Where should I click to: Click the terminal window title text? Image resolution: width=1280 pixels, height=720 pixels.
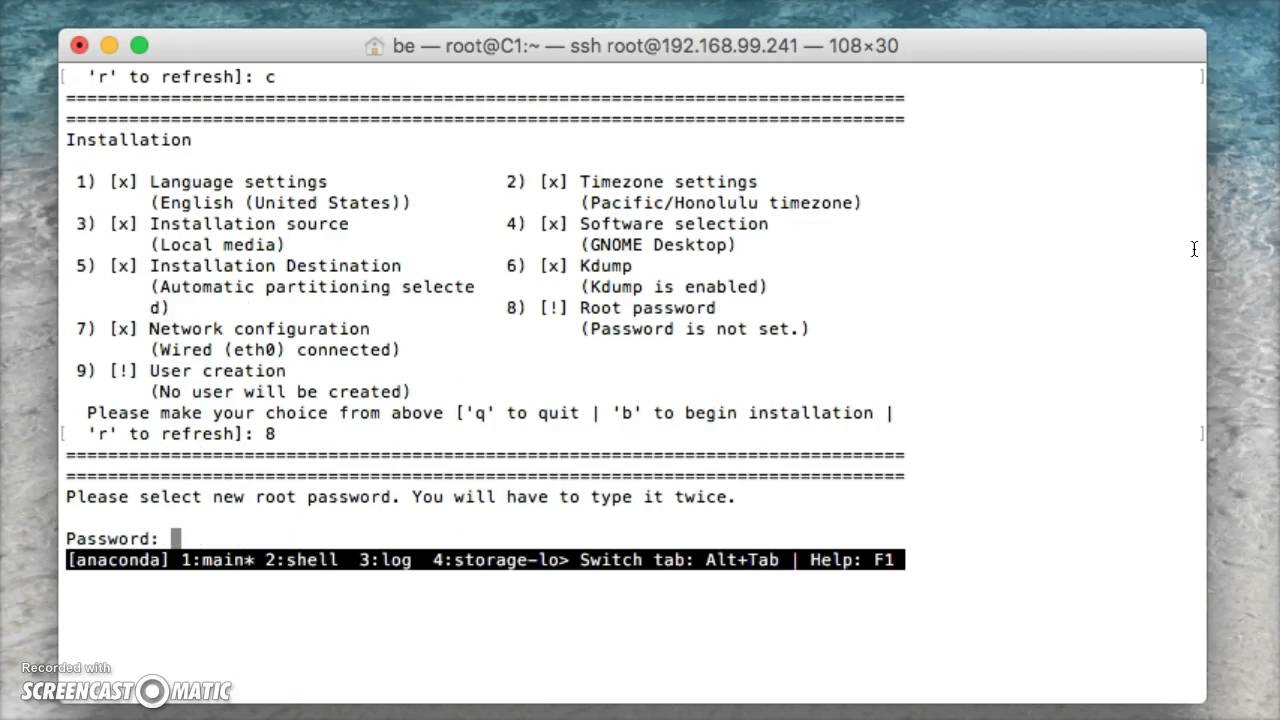tap(645, 46)
